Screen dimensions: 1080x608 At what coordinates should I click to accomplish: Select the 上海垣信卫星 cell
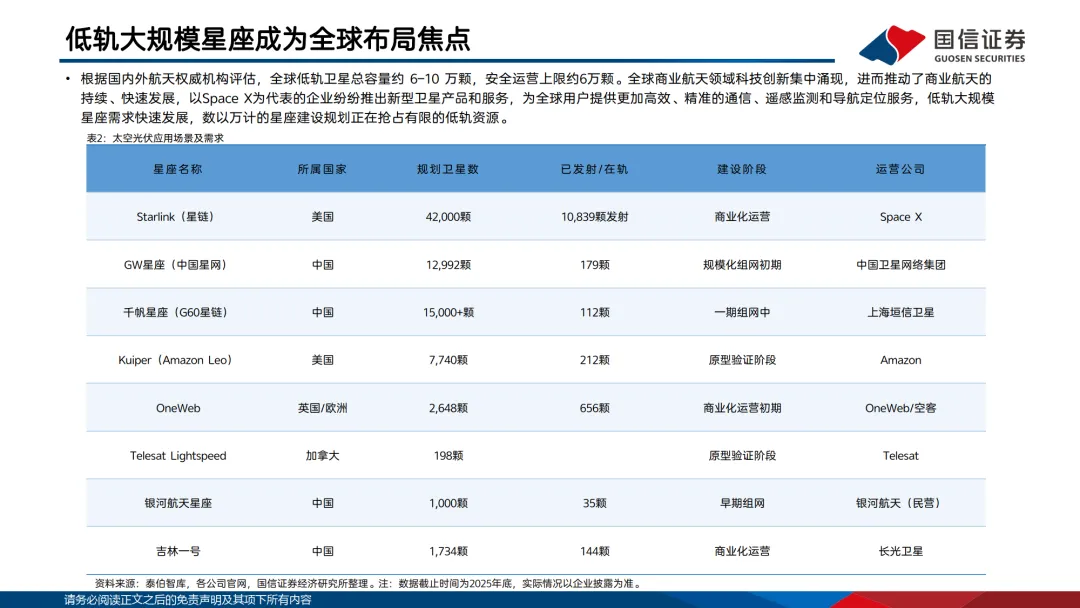tap(900, 313)
